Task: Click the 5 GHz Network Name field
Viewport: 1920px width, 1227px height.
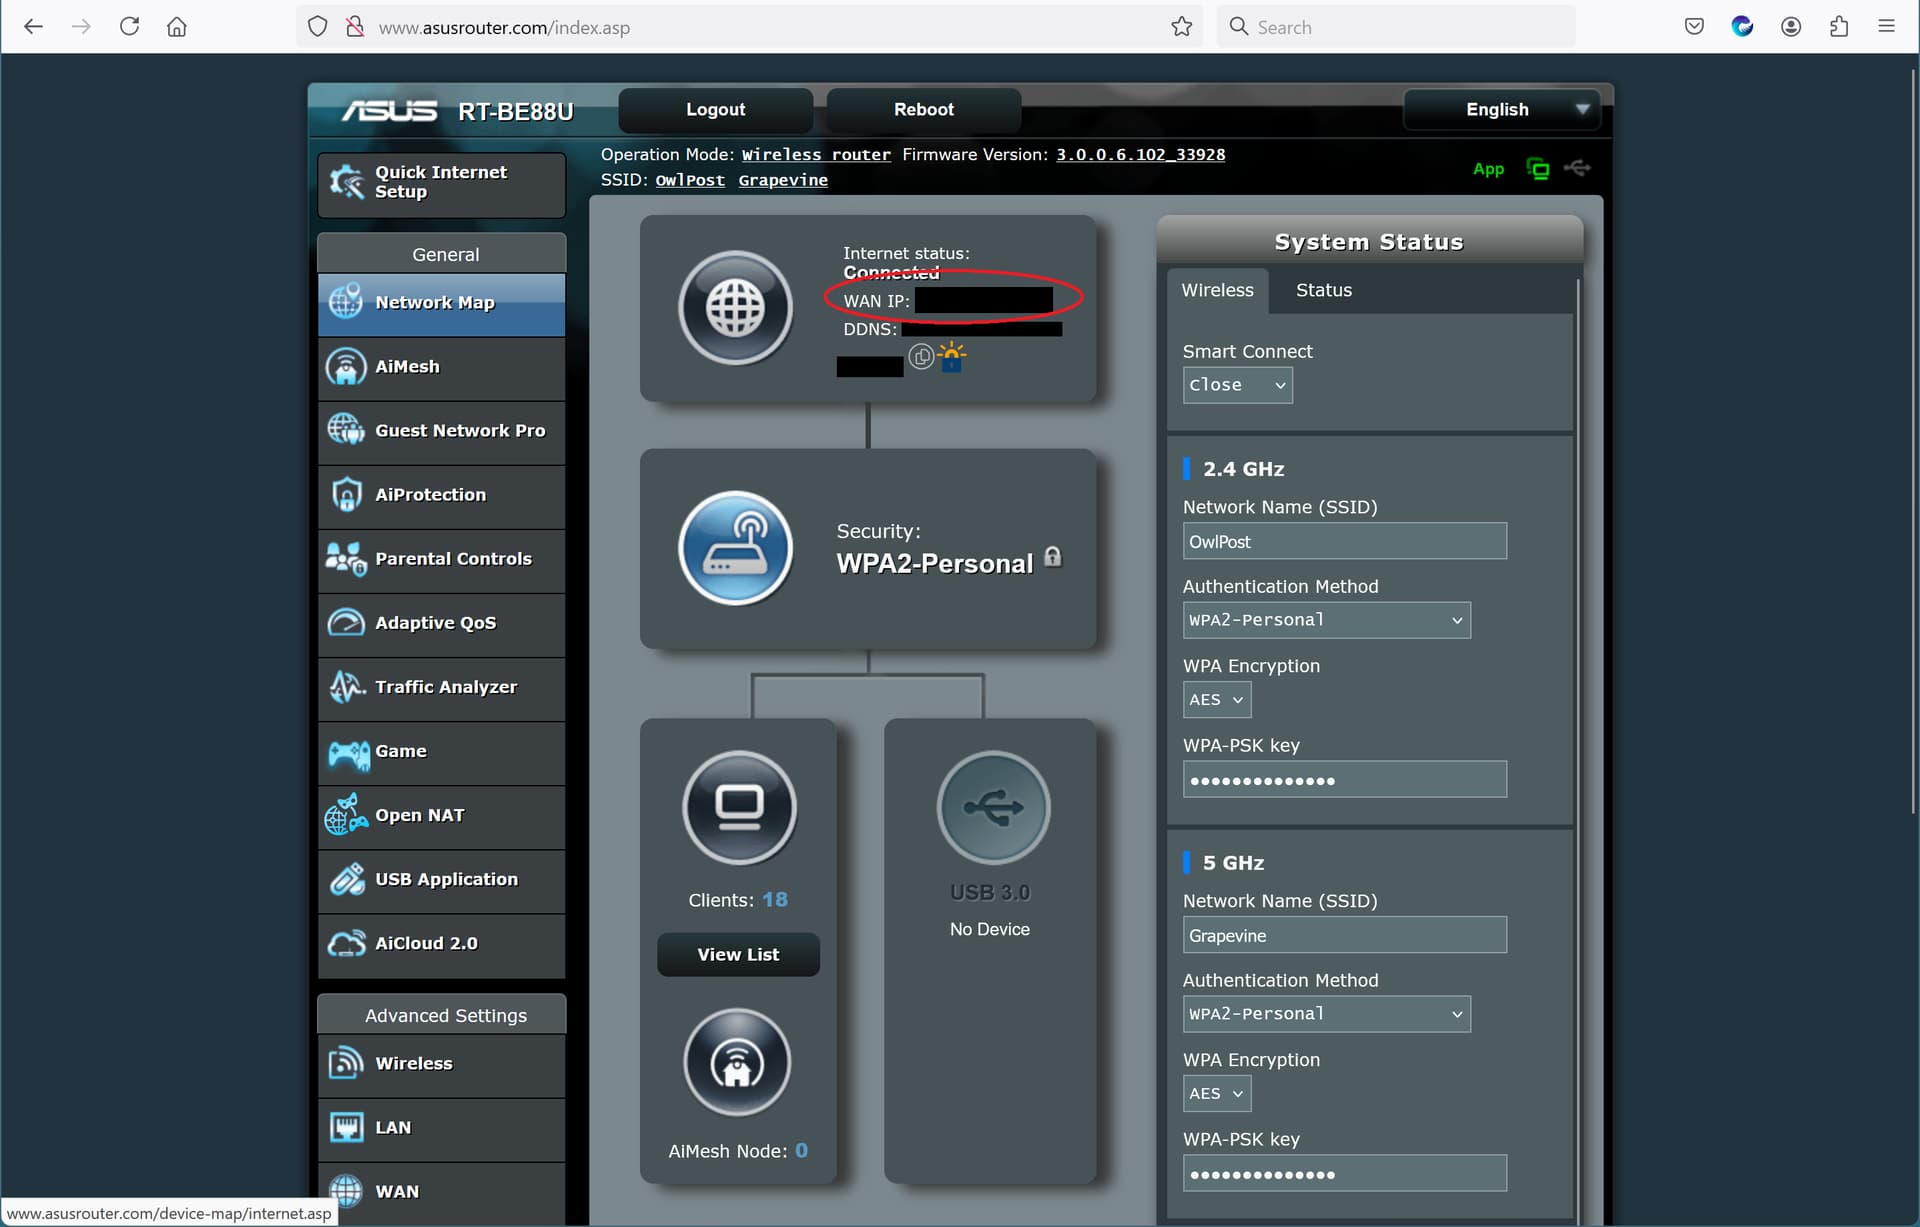Action: coord(1344,935)
